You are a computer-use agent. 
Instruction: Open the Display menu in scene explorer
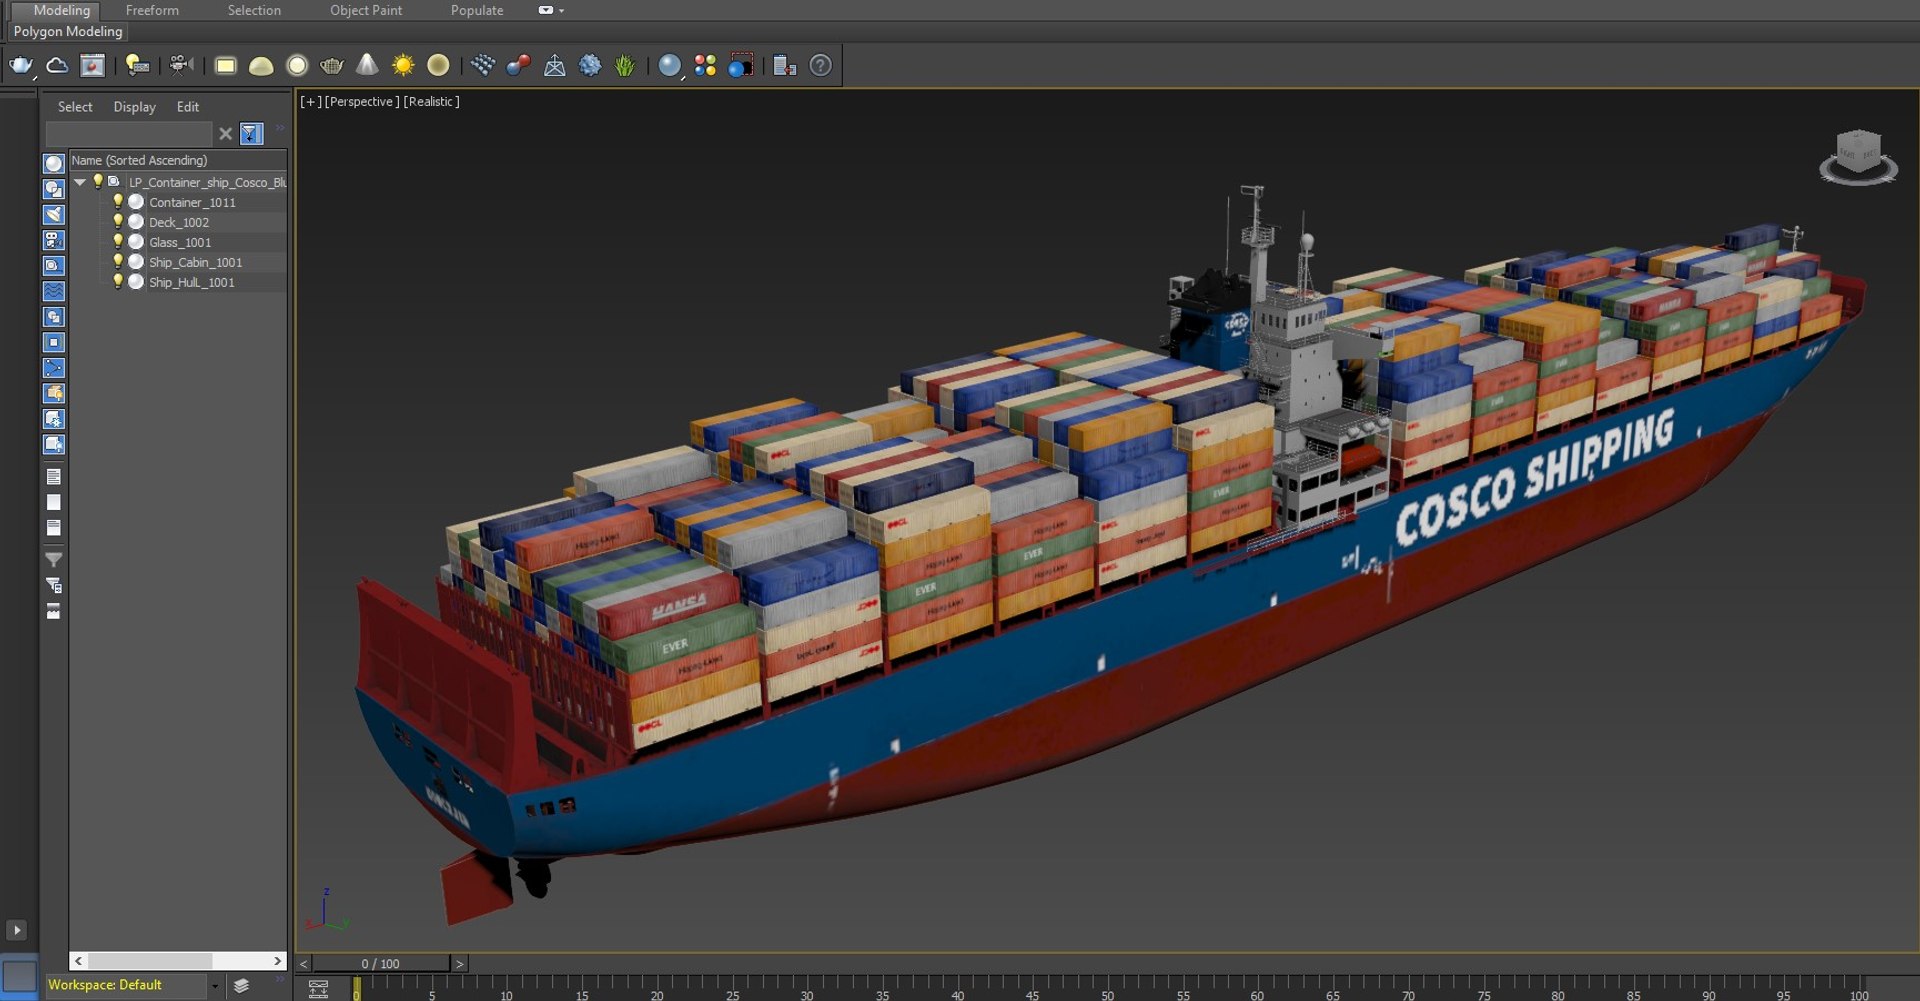134,107
